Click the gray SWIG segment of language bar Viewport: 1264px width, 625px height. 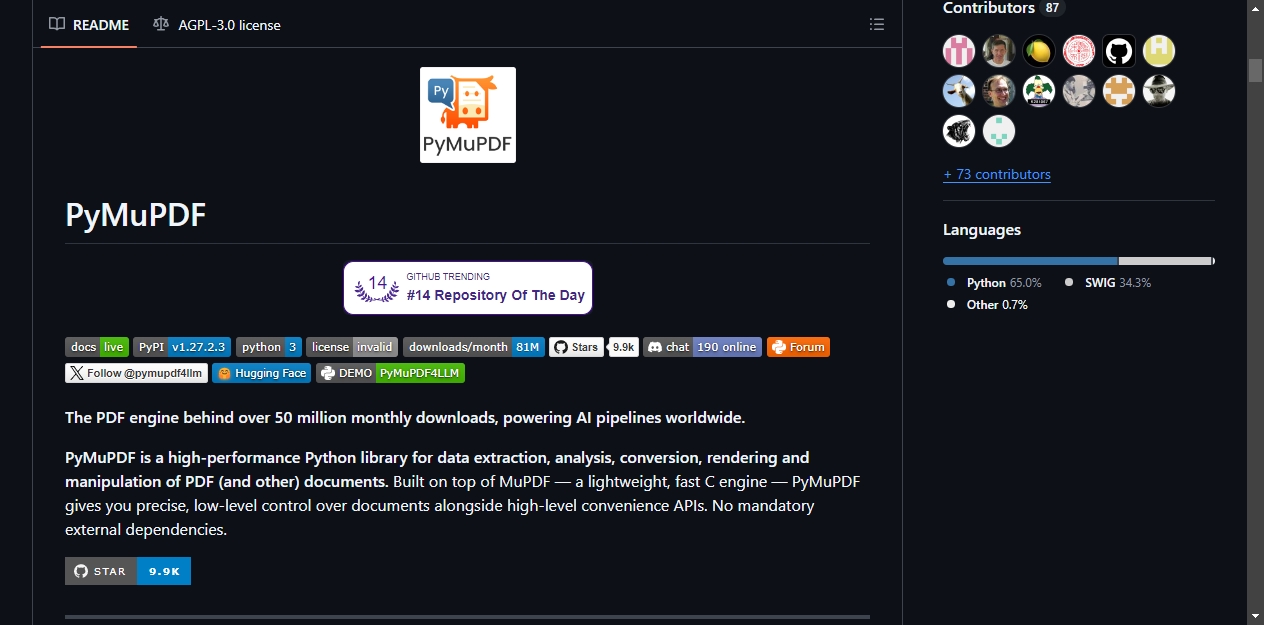[x=1165, y=261]
